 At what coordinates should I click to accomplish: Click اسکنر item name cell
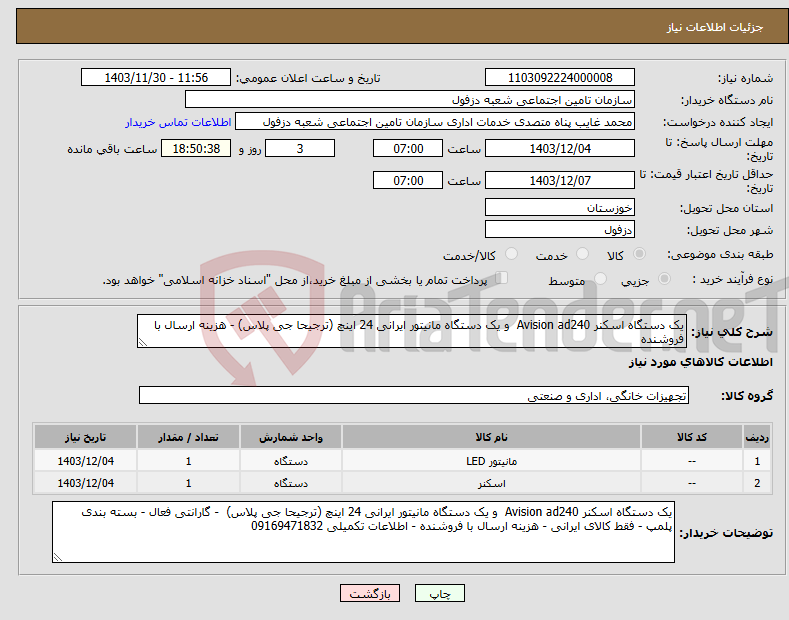[x=491, y=483]
